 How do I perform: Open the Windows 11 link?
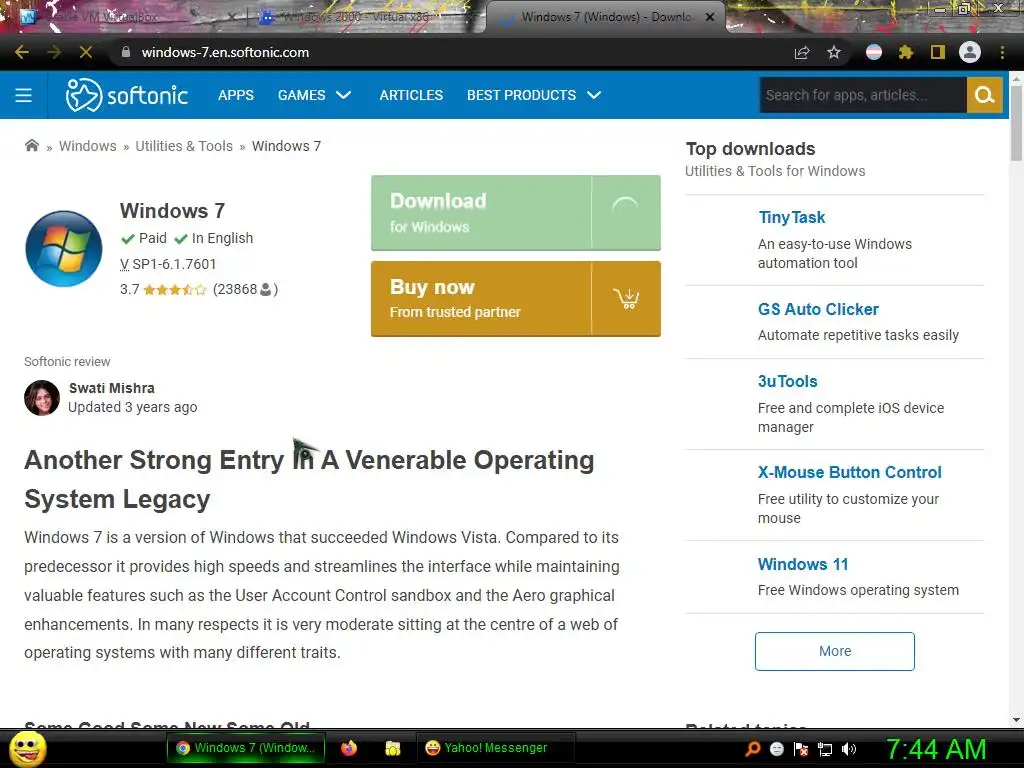tap(803, 564)
